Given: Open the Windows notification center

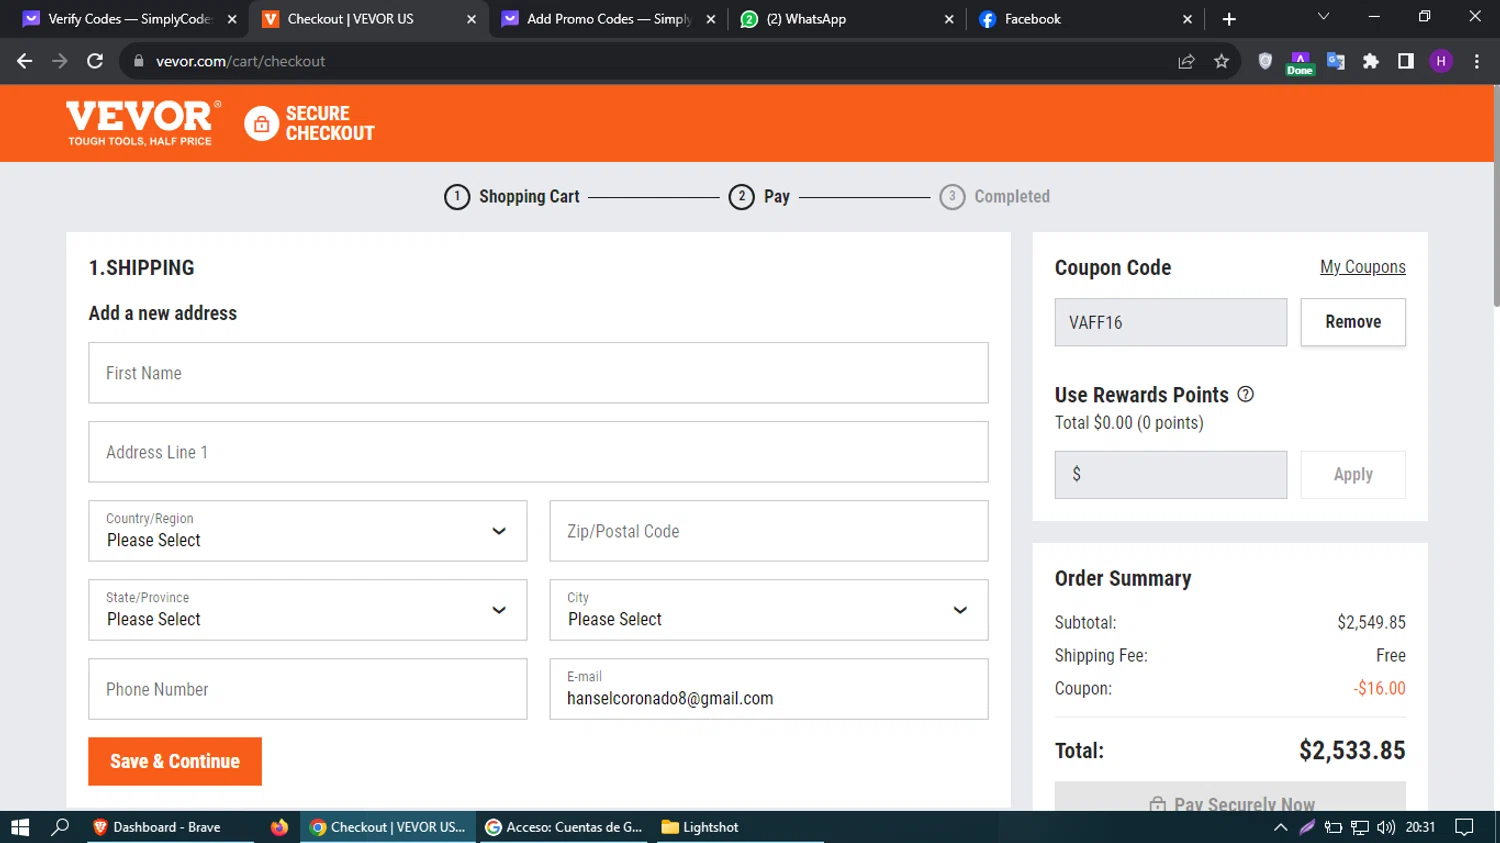Looking at the screenshot, I should click(x=1465, y=827).
